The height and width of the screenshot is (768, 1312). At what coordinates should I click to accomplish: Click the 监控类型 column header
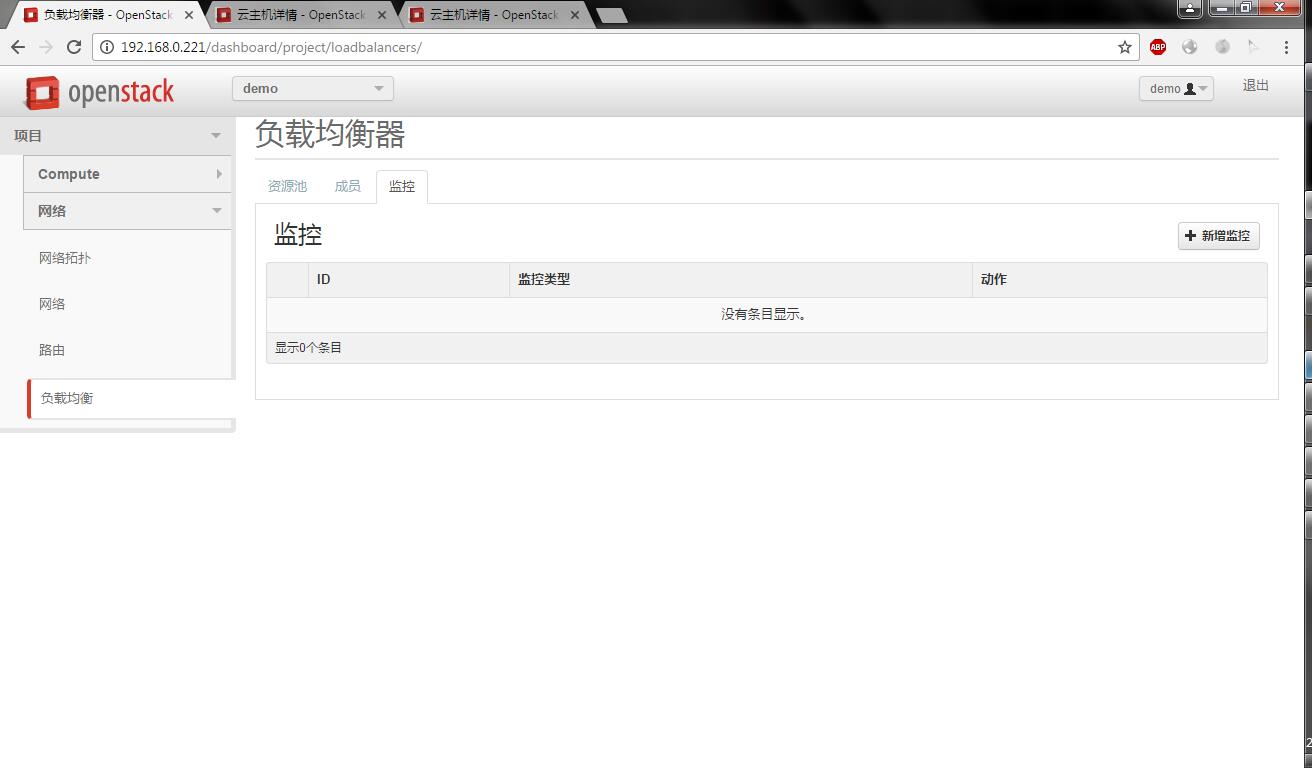click(741, 280)
